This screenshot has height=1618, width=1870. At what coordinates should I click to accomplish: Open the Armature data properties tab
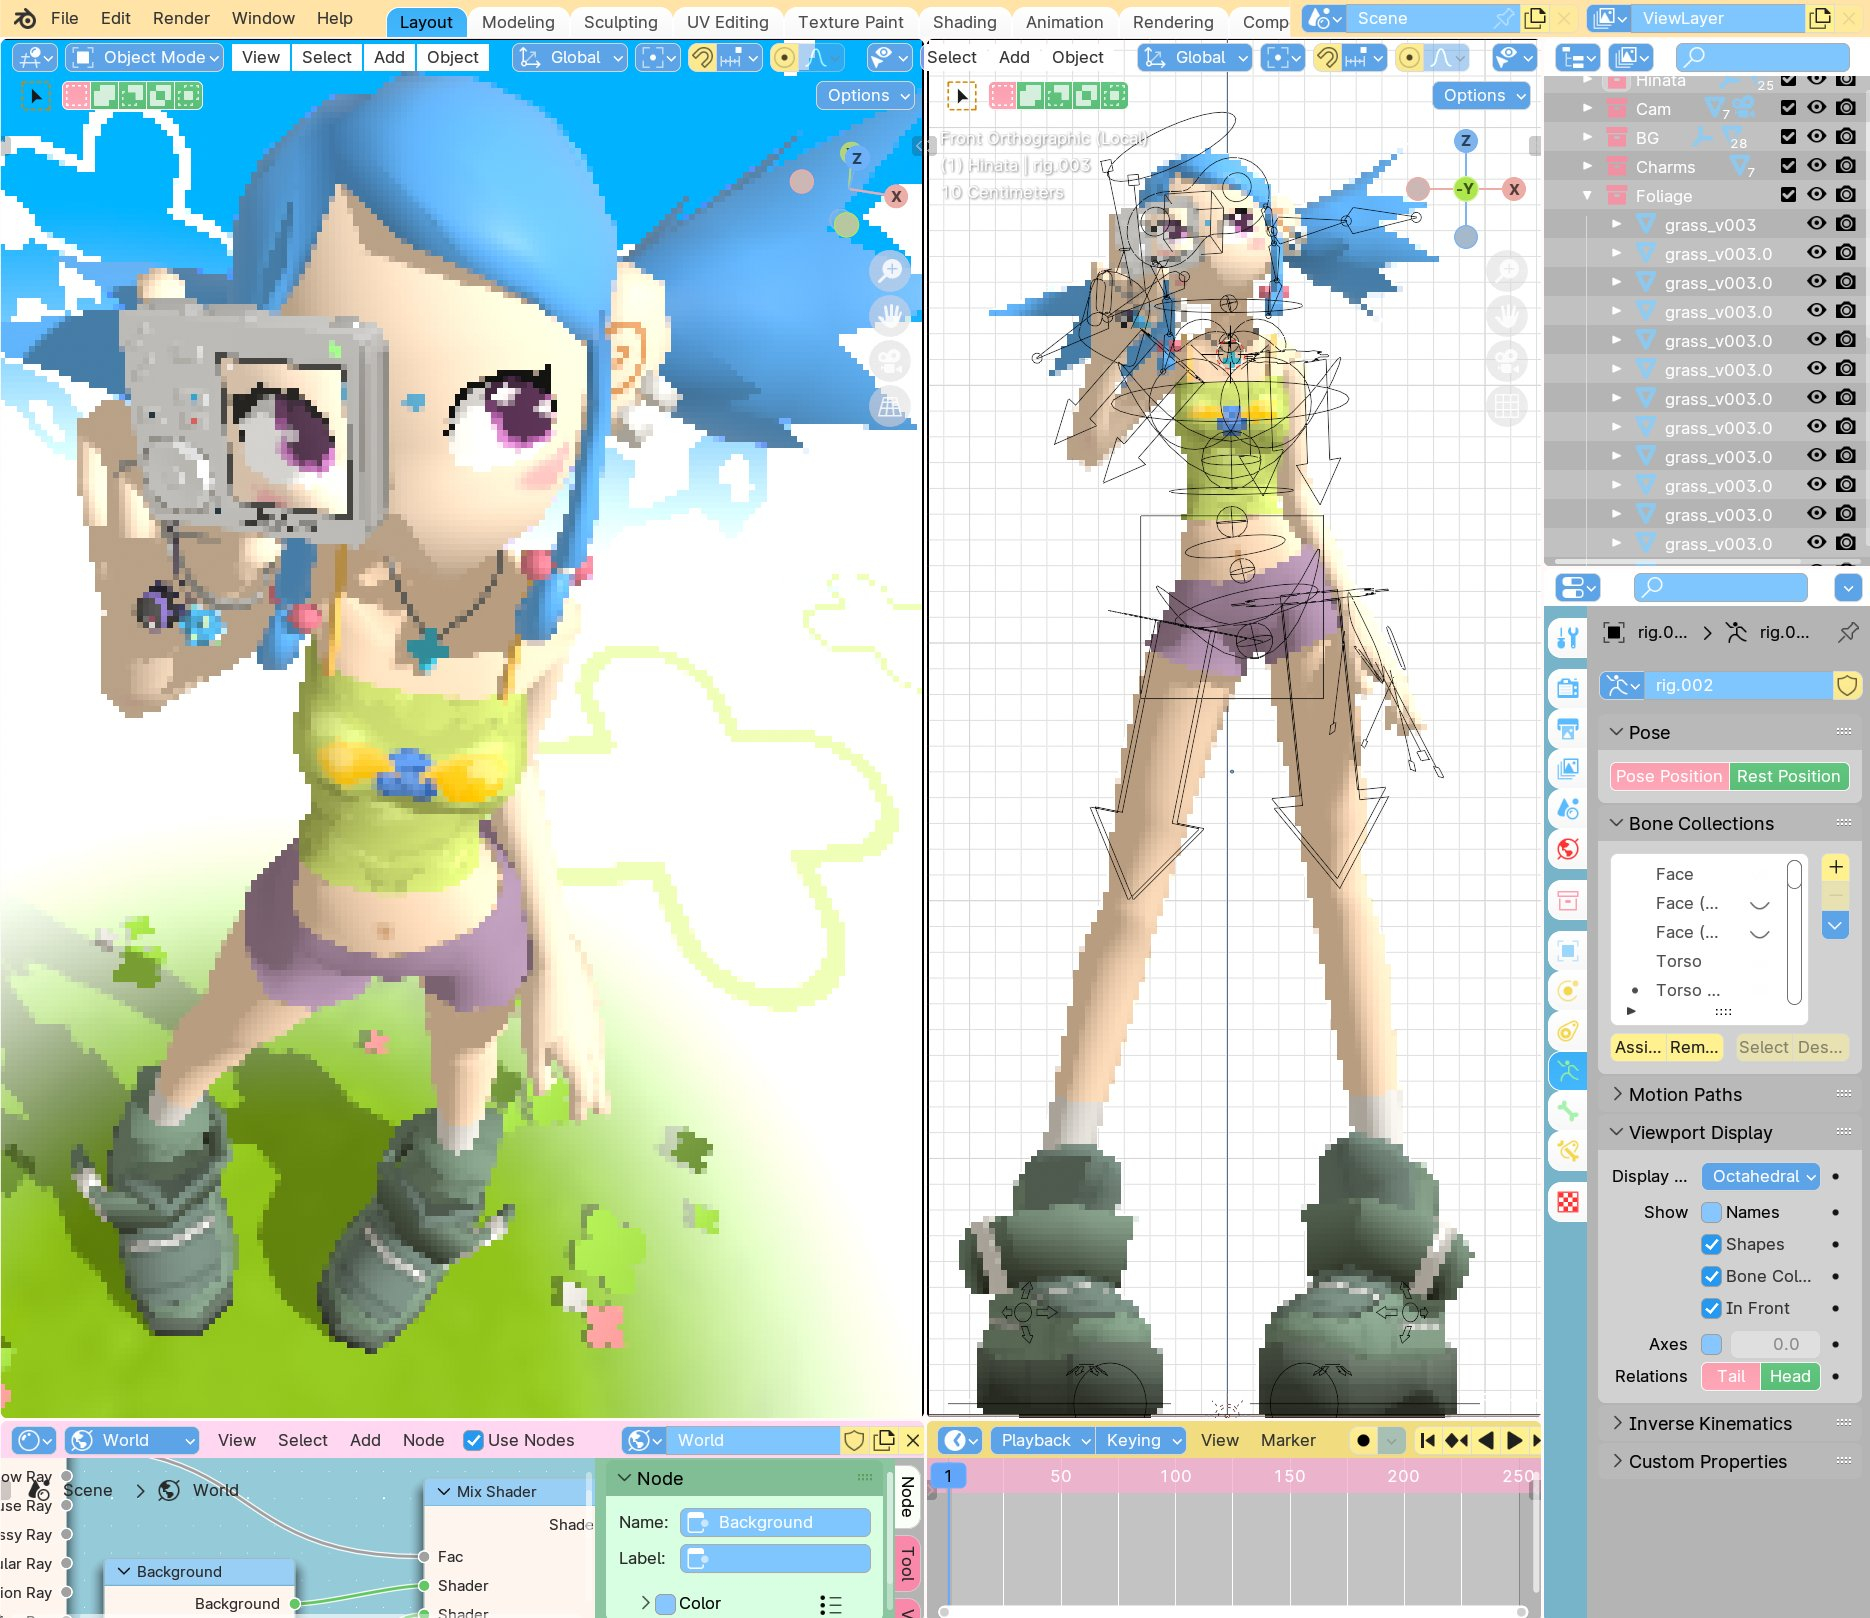coord(1567,1071)
